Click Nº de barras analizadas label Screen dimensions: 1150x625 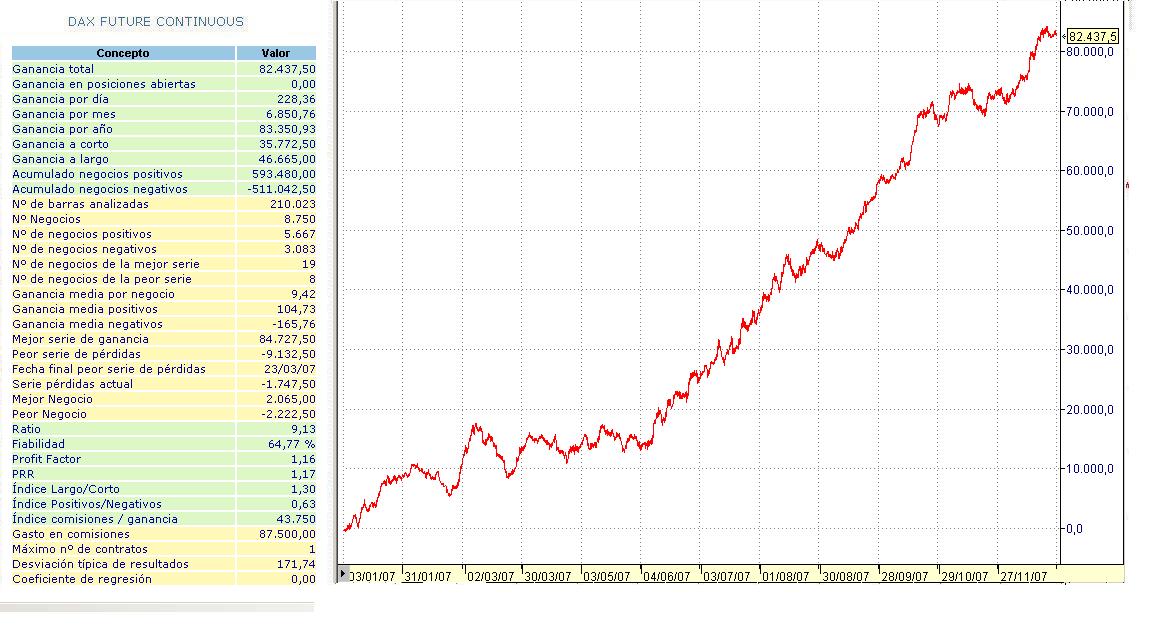tap(80, 204)
